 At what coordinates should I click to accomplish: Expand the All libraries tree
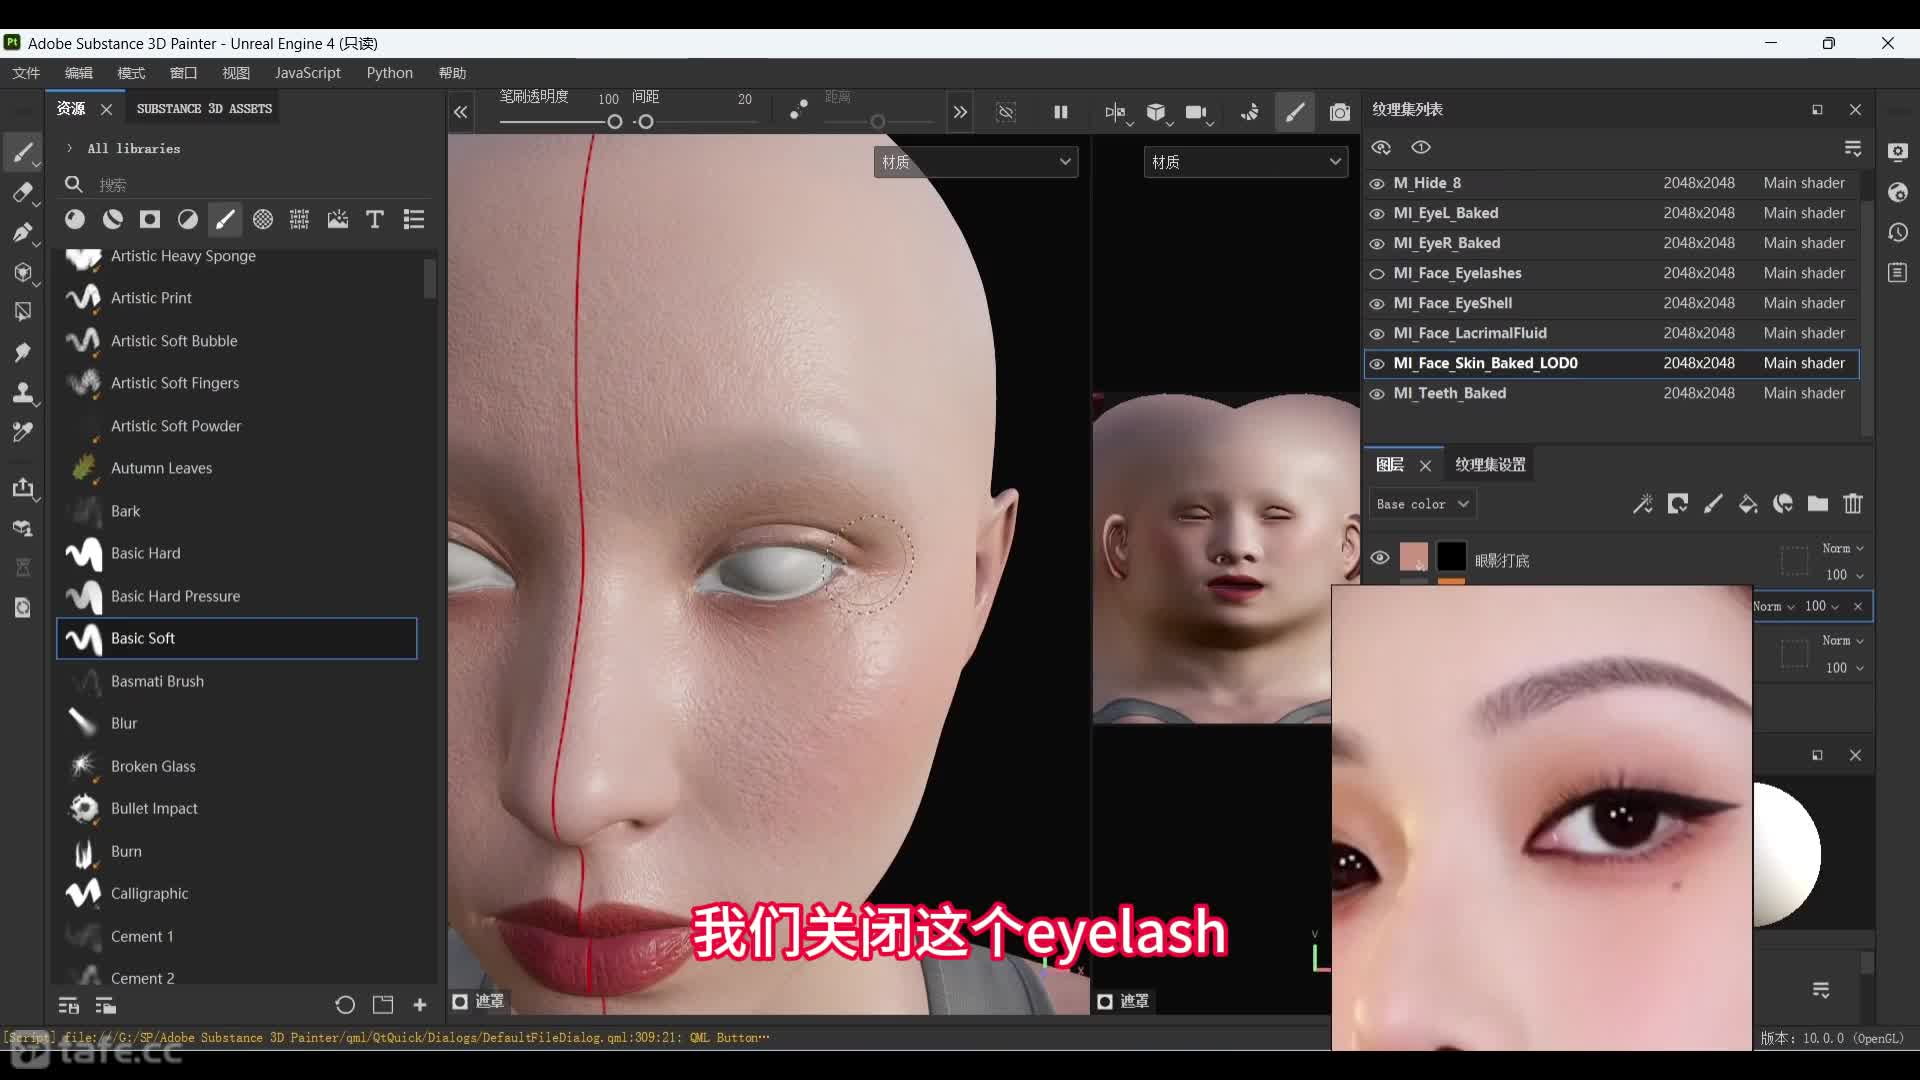[x=69, y=149]
